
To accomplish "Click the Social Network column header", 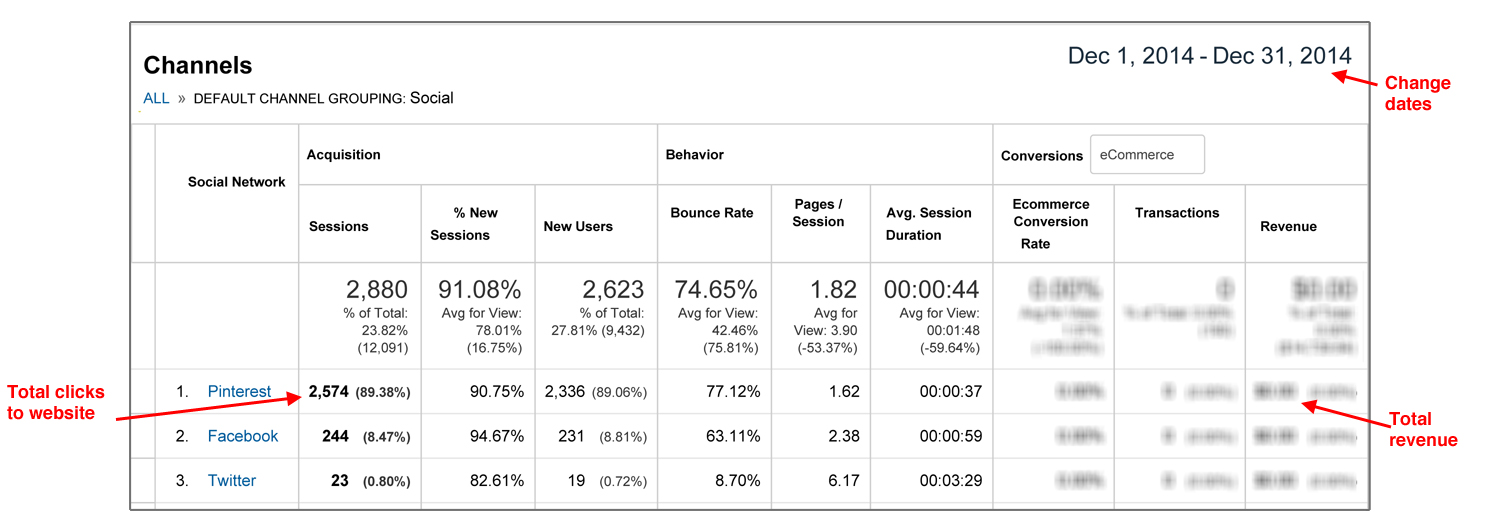I will point(237,182).
